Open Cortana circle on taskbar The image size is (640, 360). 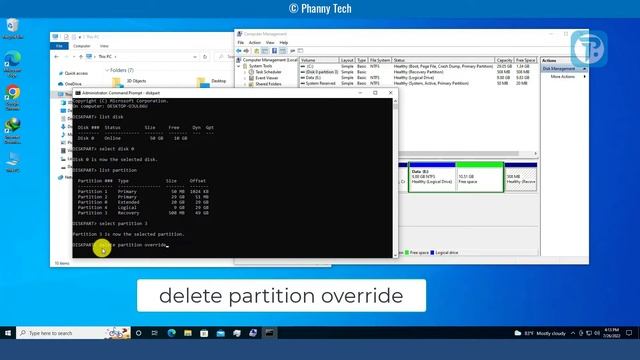[x=139, y=333]
